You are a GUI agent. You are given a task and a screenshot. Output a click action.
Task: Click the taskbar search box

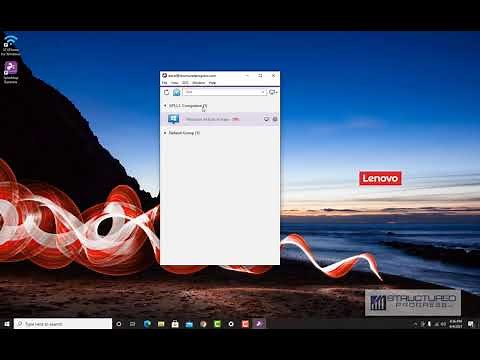[x=63, y=324]
